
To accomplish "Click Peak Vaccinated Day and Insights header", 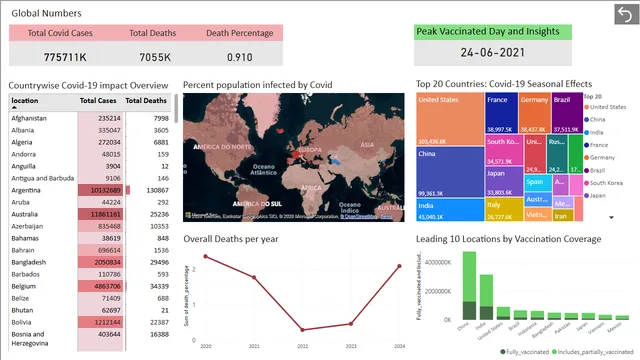I will [493, 32].
